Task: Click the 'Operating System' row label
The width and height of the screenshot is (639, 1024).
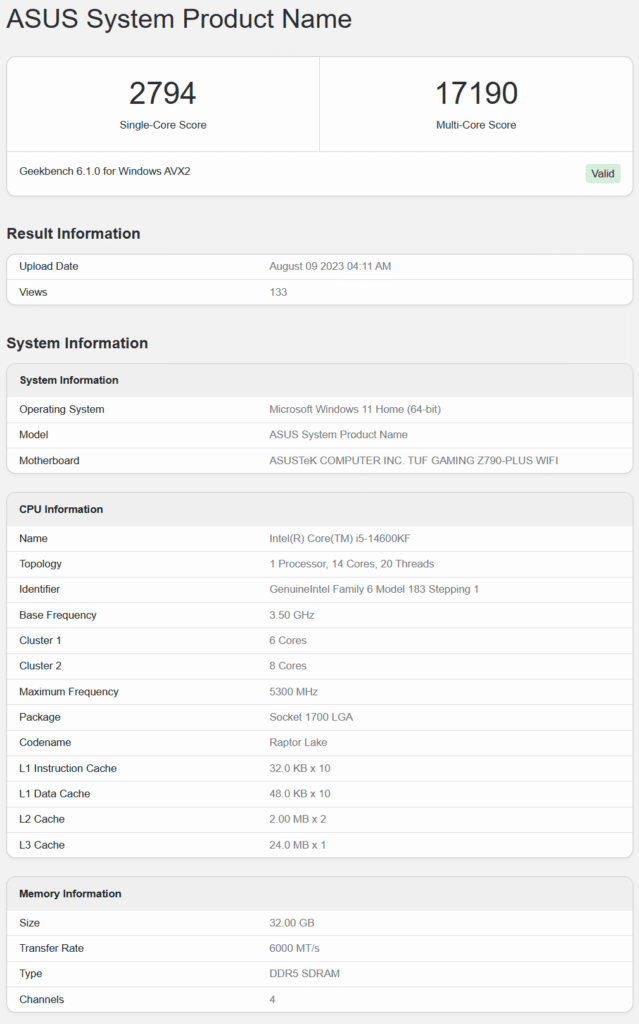Action: (x=61, y=409)
